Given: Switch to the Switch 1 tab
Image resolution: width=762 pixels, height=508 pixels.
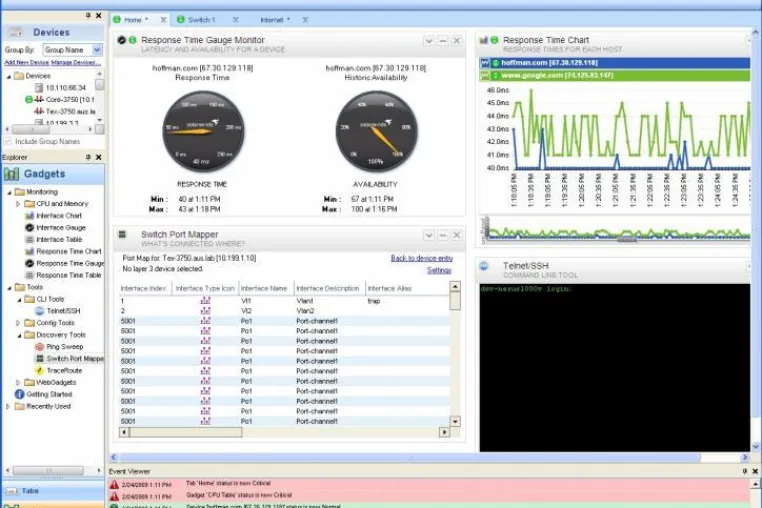Looking at the screenshot, I should [x=201, y=20].
